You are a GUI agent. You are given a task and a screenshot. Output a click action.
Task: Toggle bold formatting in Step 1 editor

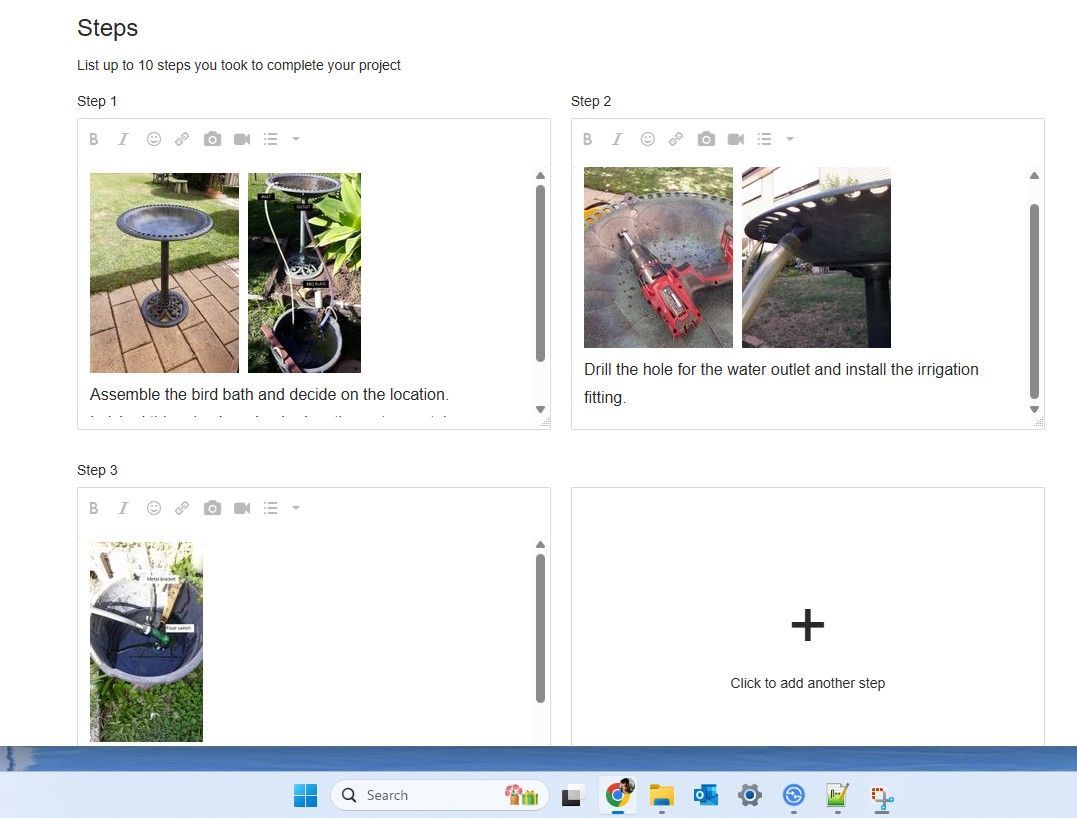click(94, 139)
